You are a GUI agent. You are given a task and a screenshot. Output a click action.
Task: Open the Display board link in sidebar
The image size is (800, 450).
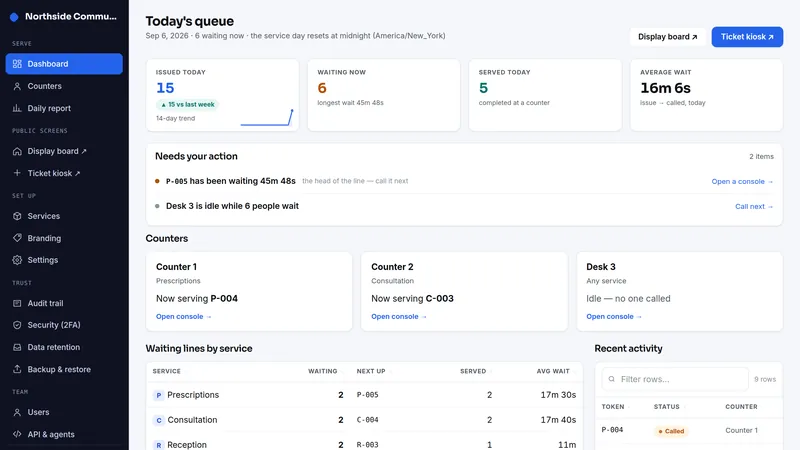point(64,151)
